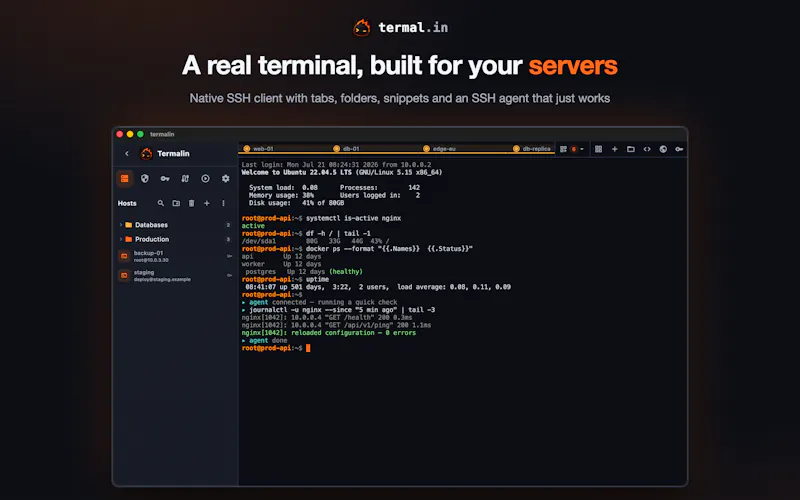Screen dimensions: 800x500
Task: Open the settings gear icon
Action: coord(226,179)
